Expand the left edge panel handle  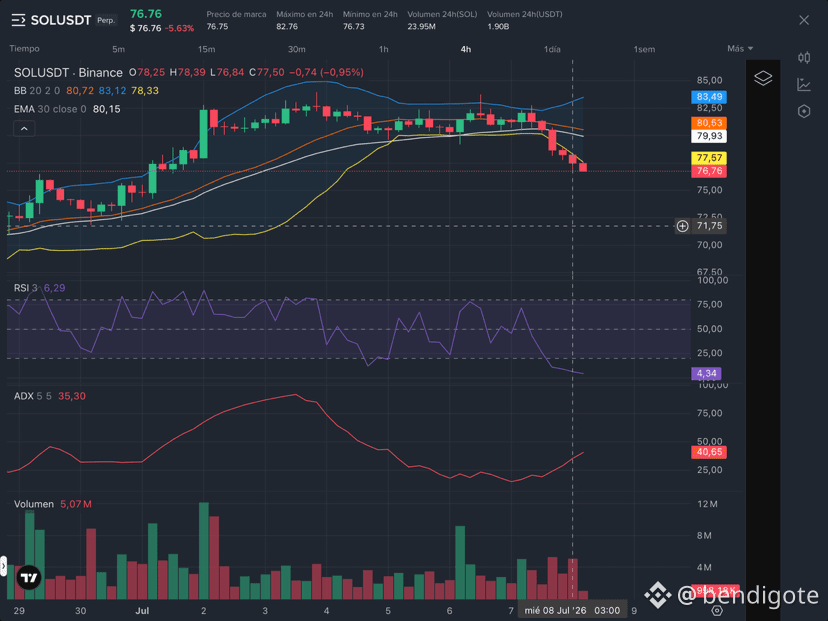(x=3, y=566)
